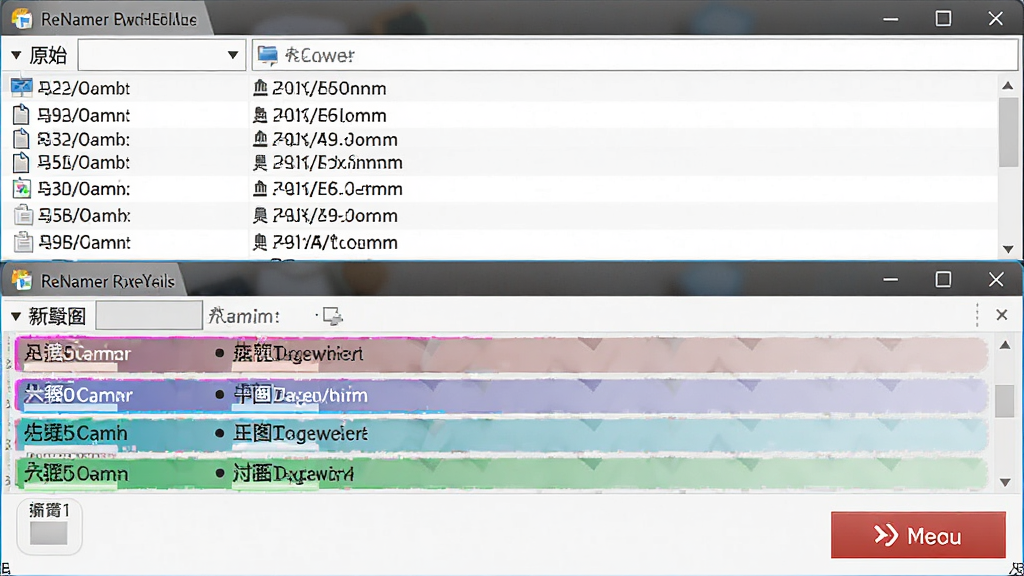This screenshot has height=576, width=1024.
Task: Click the folder icon in the "Cower" path field
Action: click(267, 56)
